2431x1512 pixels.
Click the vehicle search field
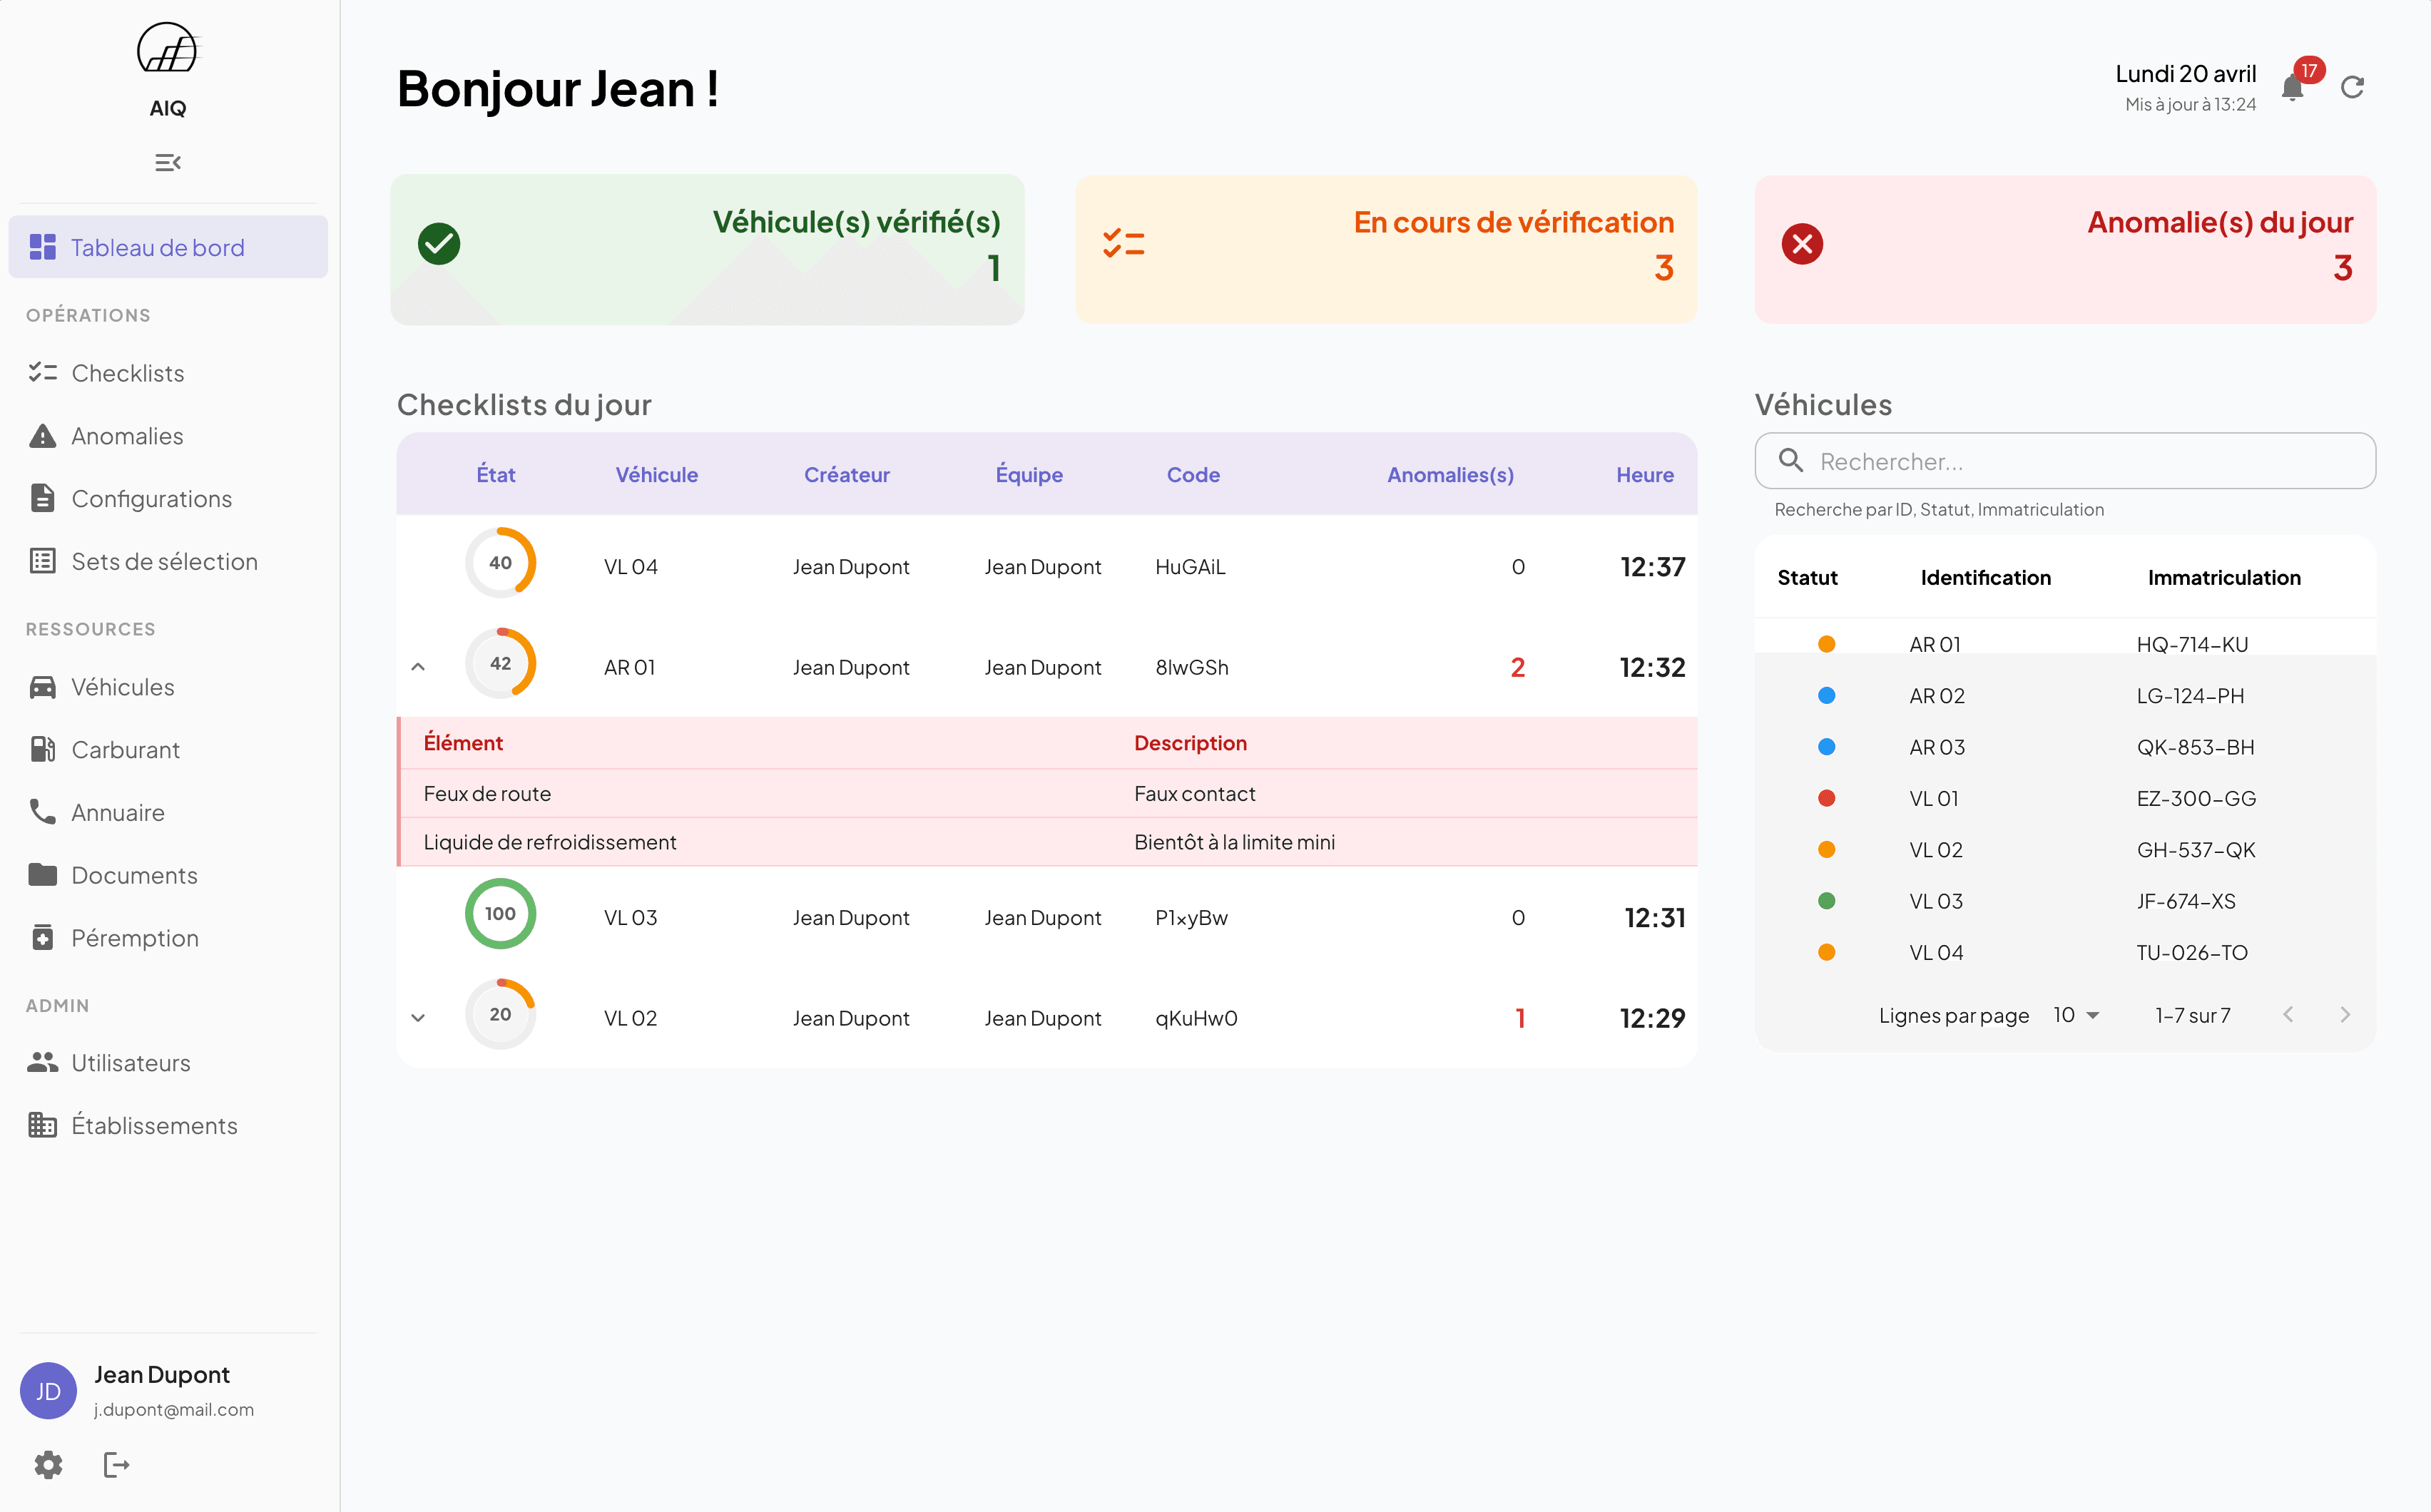click(x=2065, y=461)
